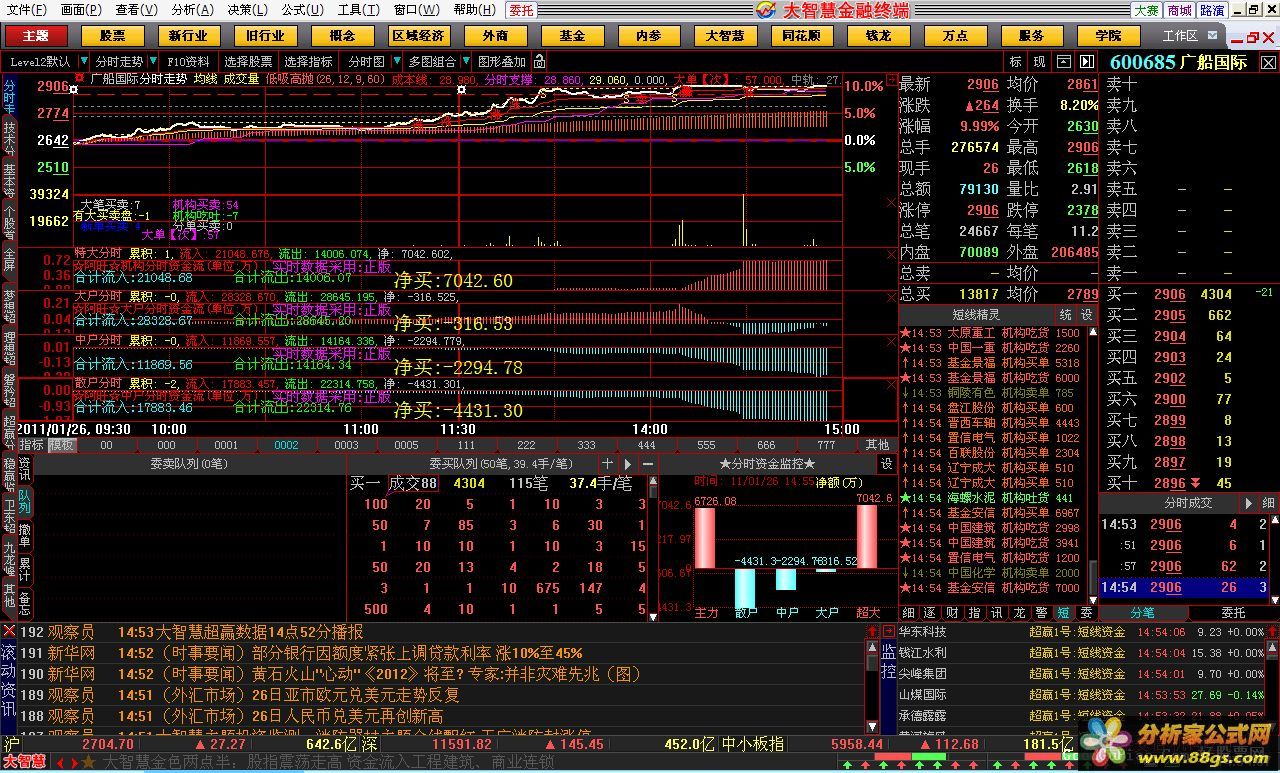This screenshot has height=773, width=1280.
Task: Close the 600685 广船国际 quote panel
Action: point(1268,62)
